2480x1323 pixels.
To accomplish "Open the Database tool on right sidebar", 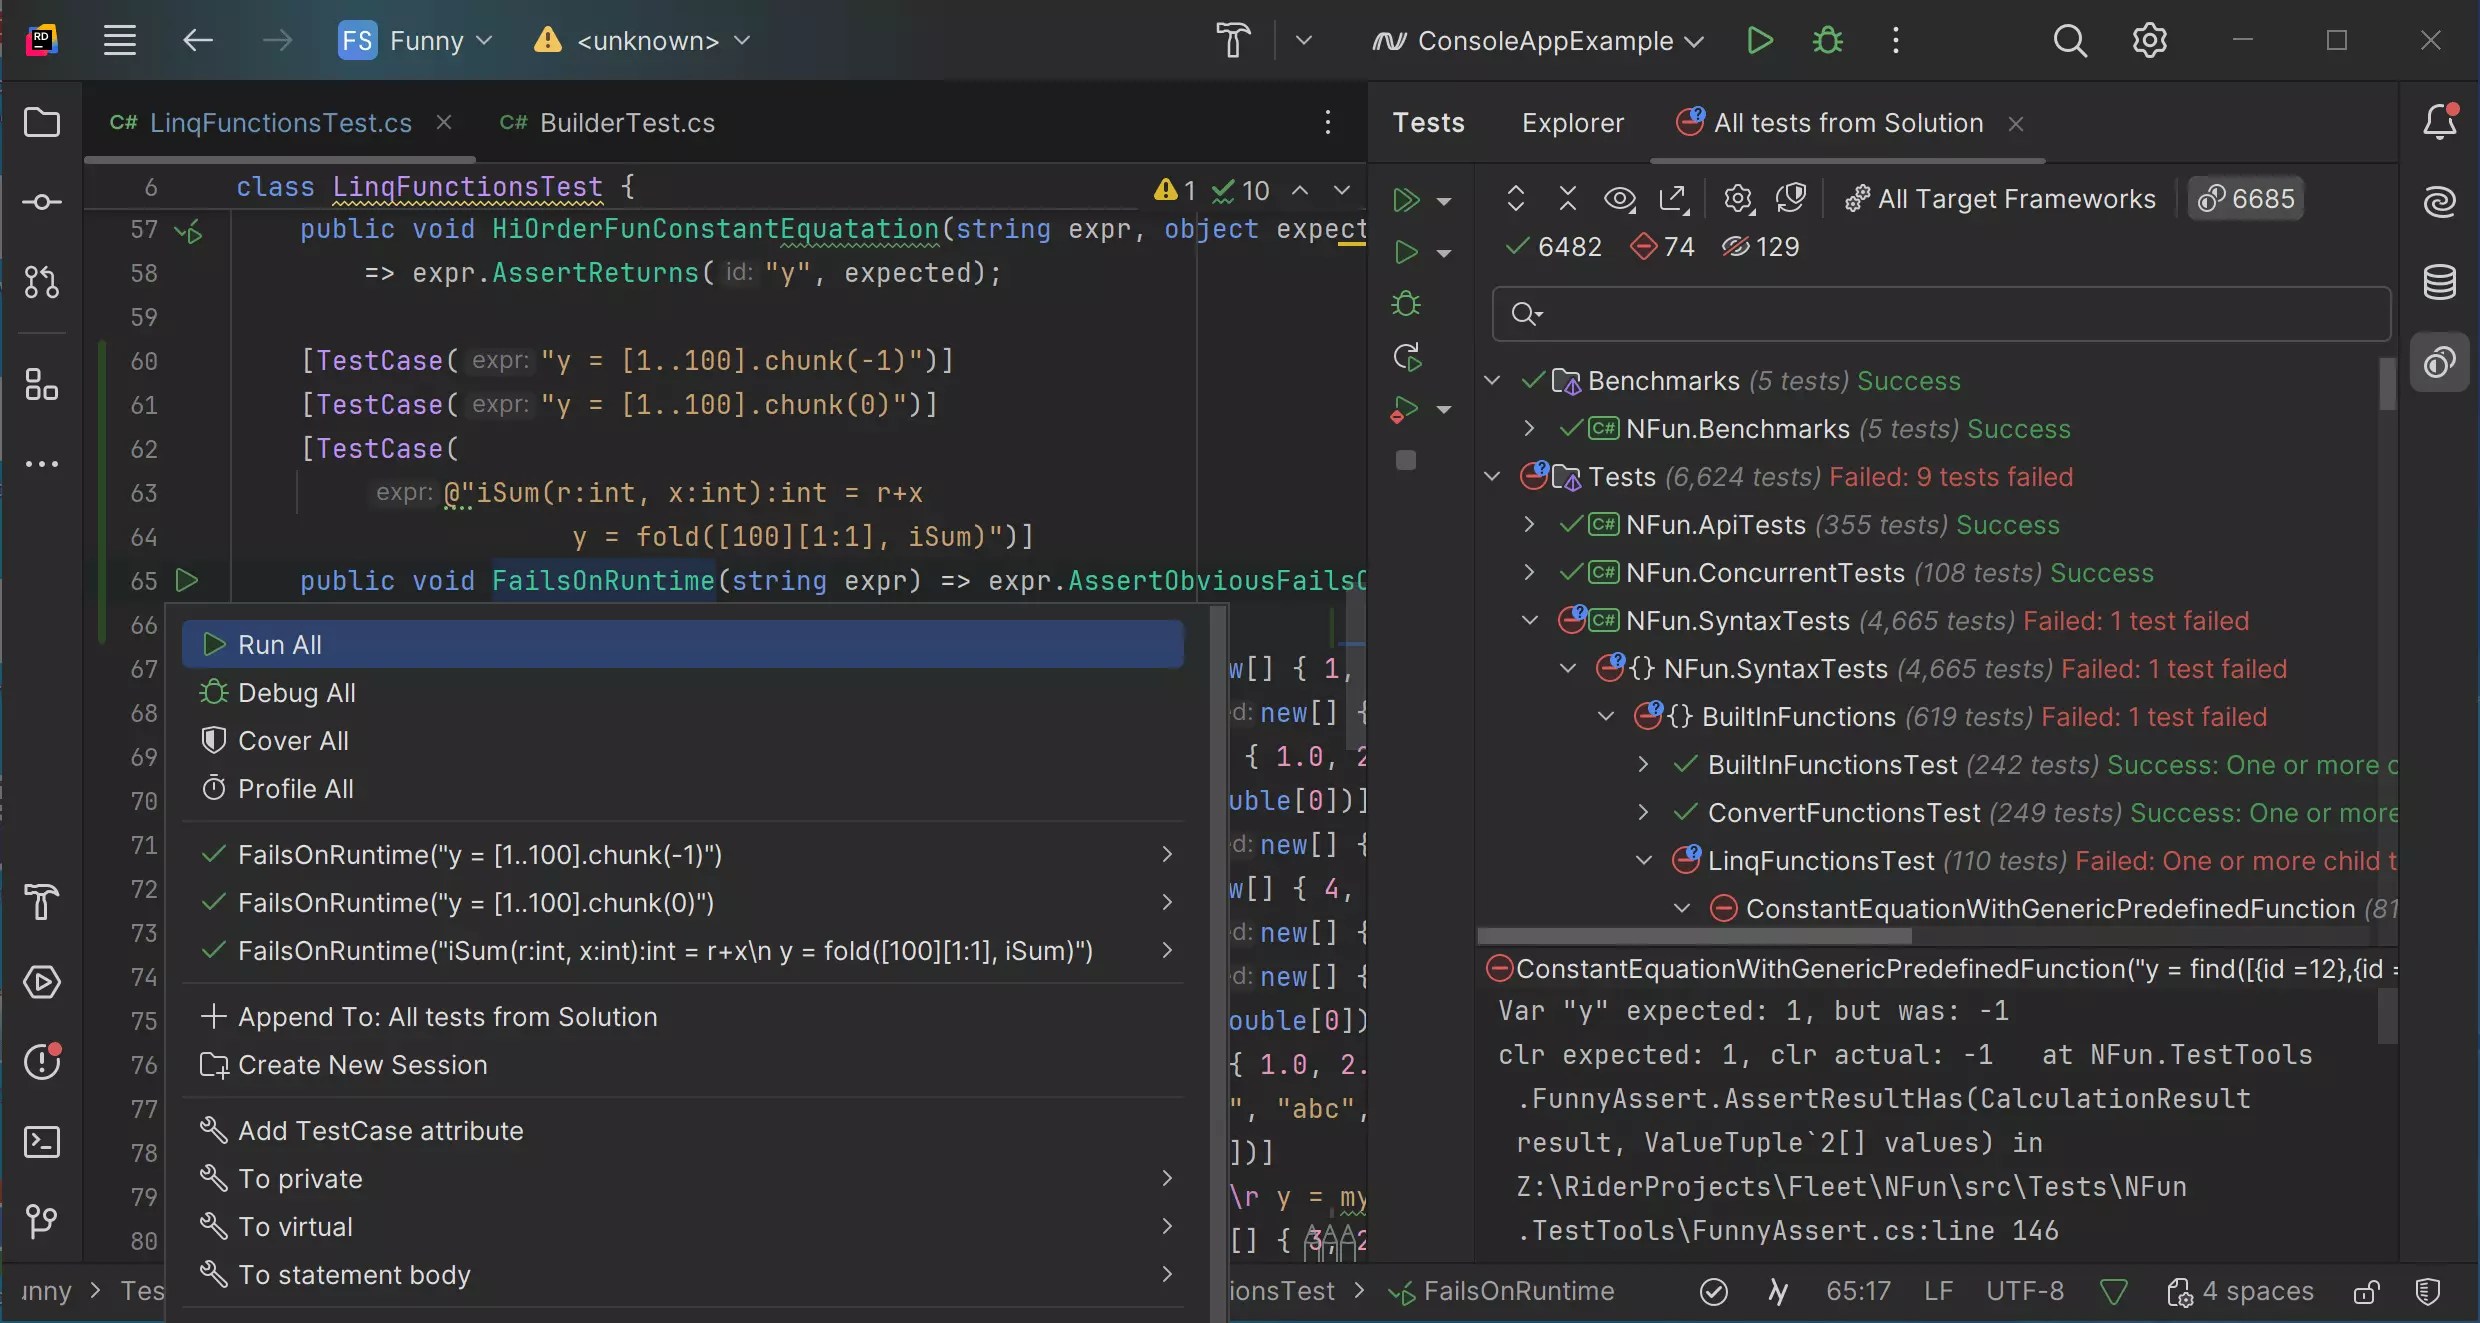I will point(2440,282).
